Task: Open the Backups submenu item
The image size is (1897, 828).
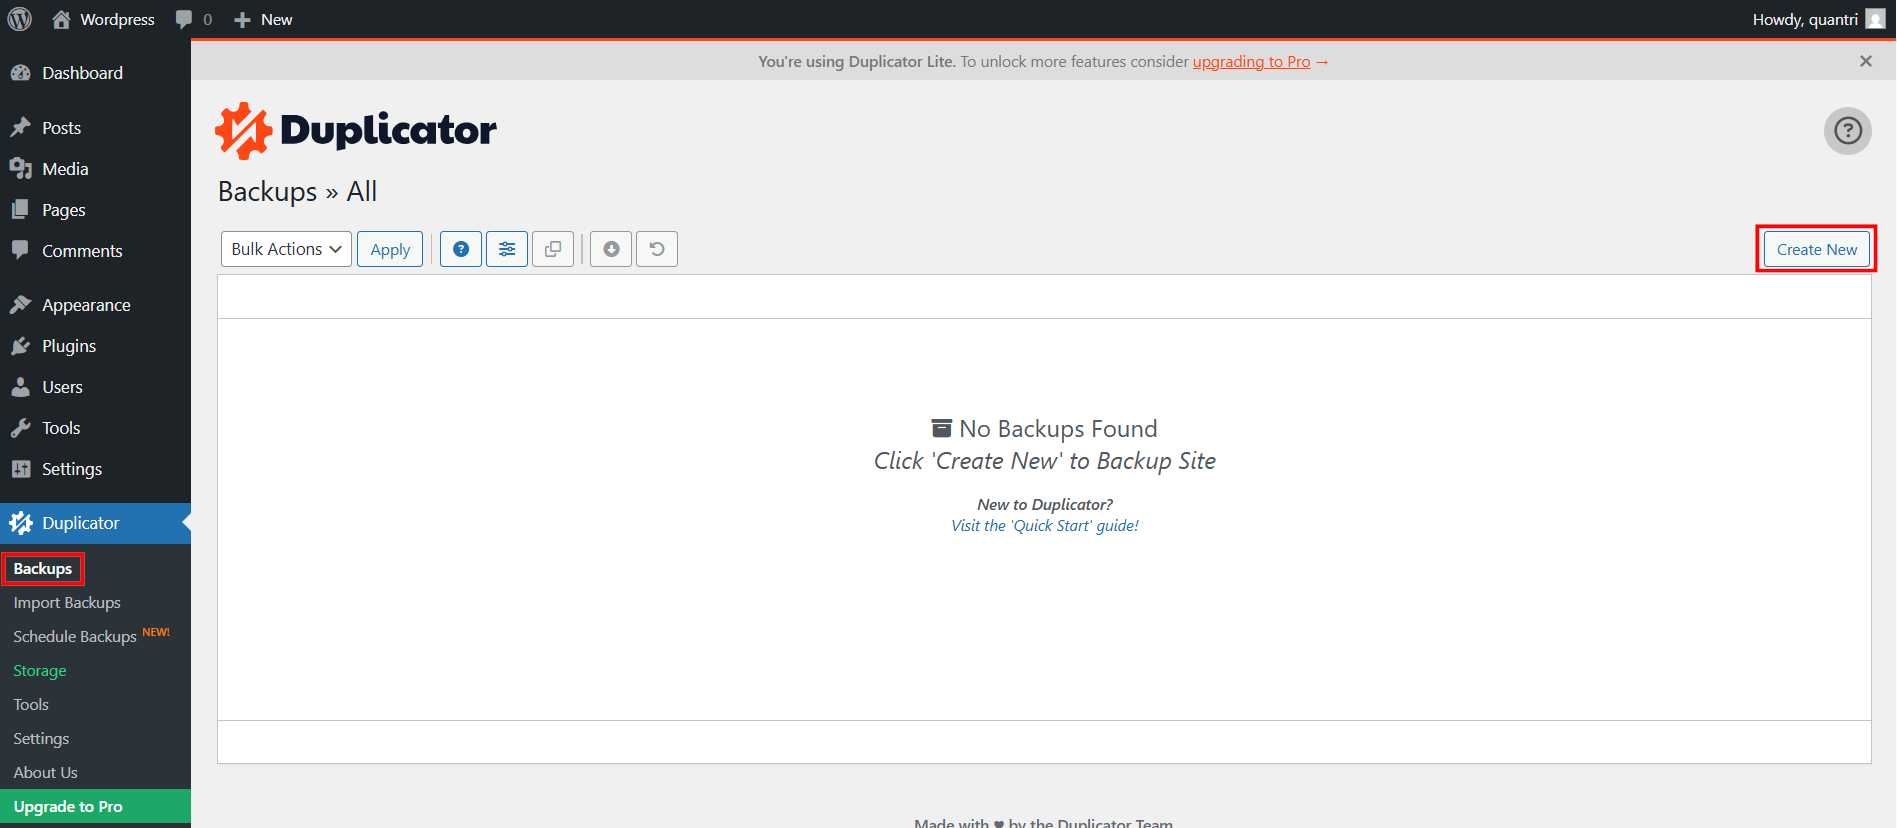Action: pyautogui.click(x=43, y=569)
